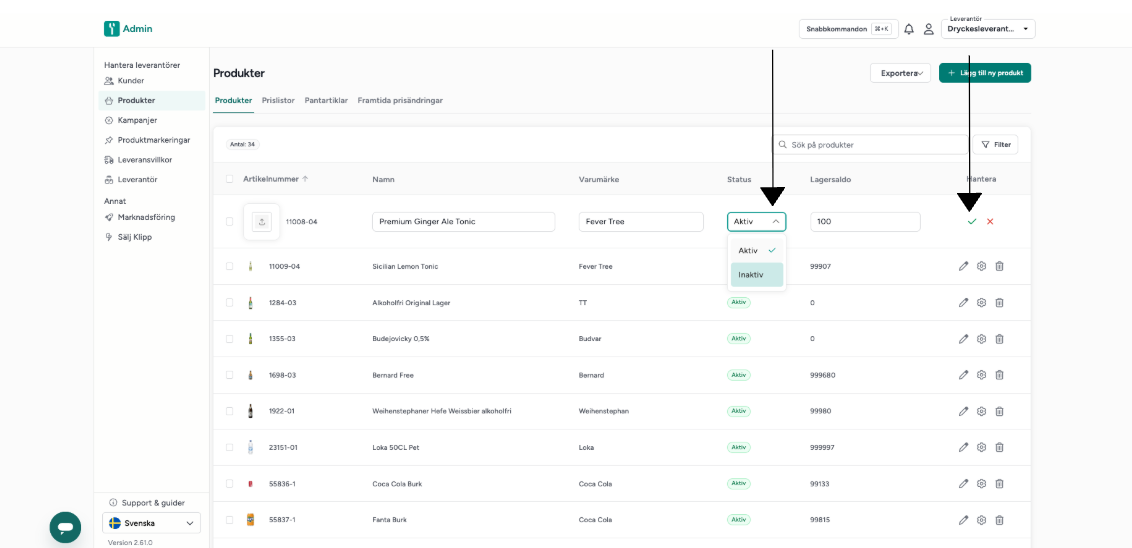Choose Inaktiv in status dropdown

click(757, 275)
